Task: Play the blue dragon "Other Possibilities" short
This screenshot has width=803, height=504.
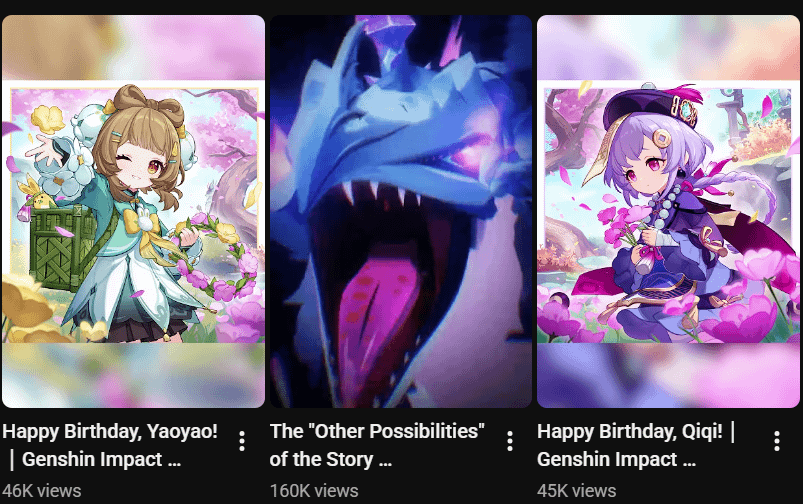Action: tap(401, 211)
